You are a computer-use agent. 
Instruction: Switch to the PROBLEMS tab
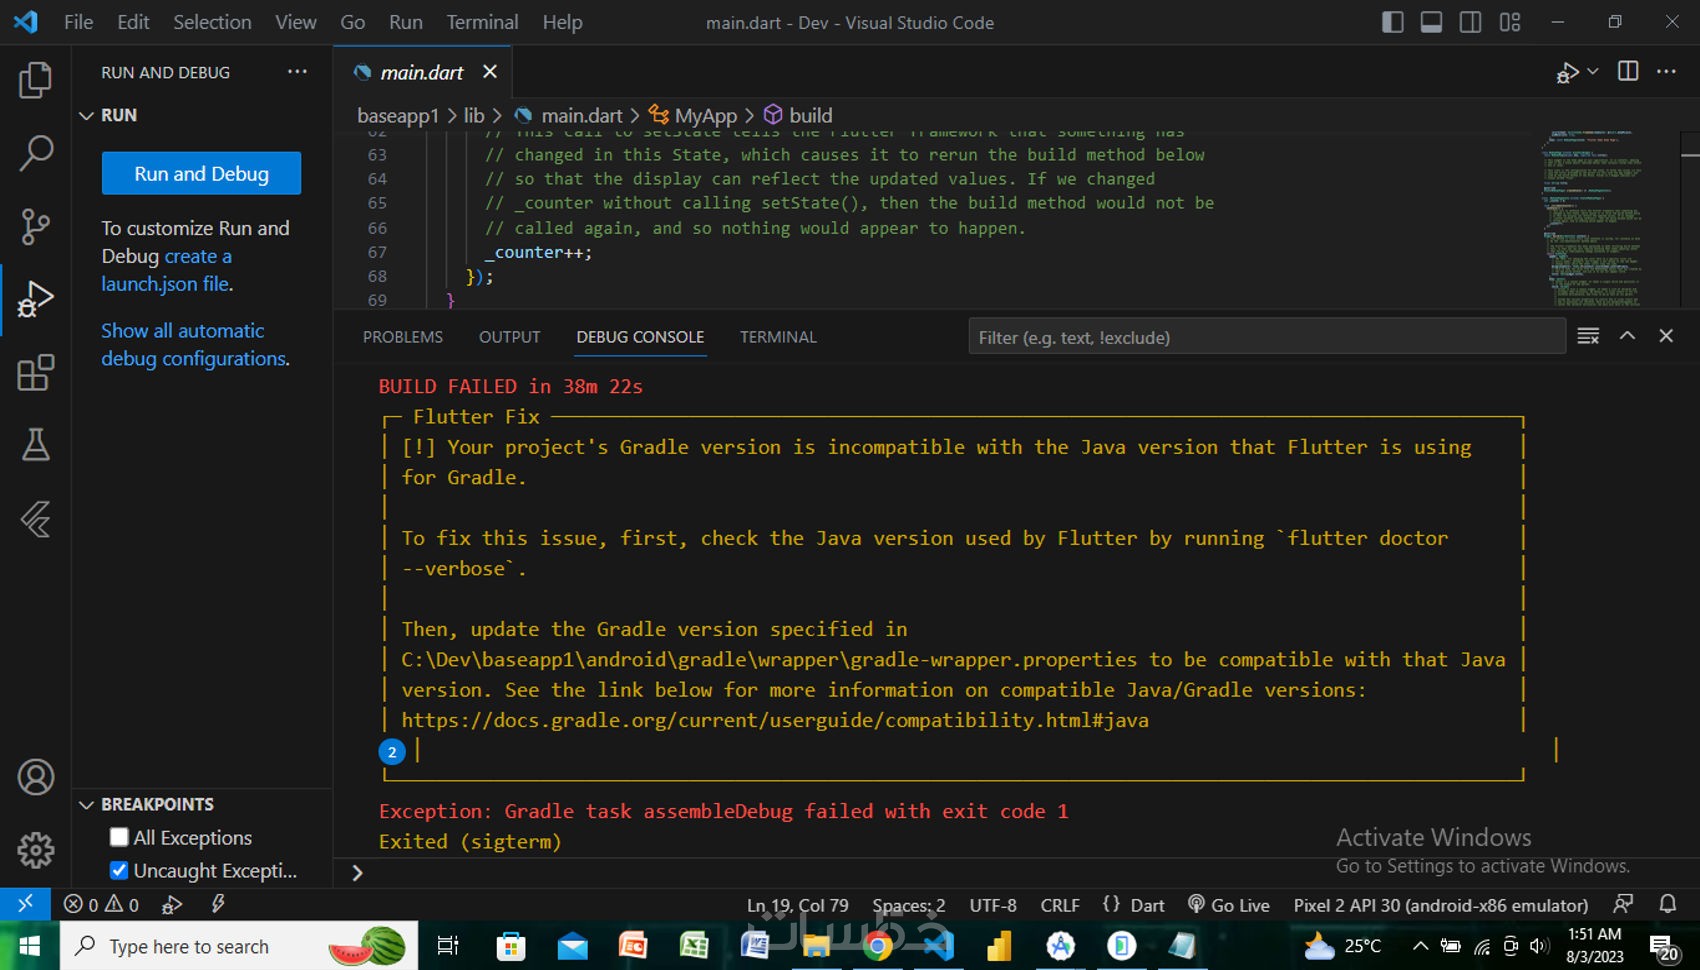click(x=403, y=337)
